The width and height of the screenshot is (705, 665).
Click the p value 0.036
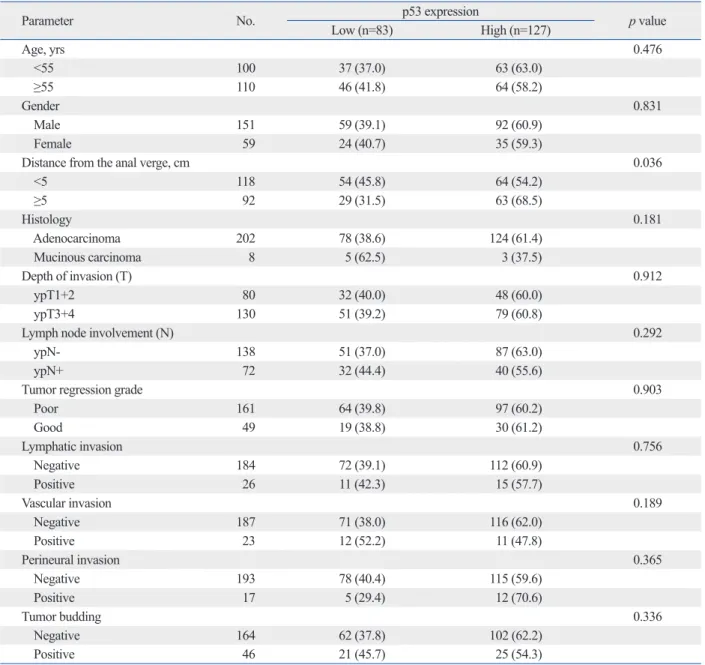(x=647, y=162)
